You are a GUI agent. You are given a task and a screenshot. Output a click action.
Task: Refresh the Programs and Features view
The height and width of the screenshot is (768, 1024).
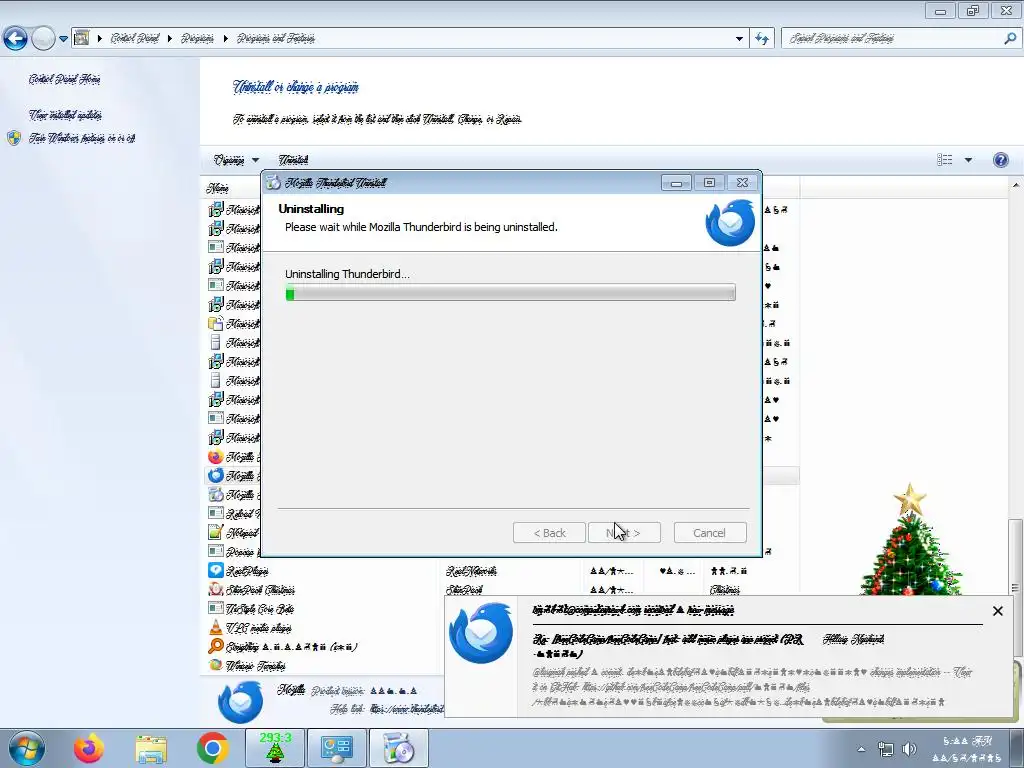(762, 39)
